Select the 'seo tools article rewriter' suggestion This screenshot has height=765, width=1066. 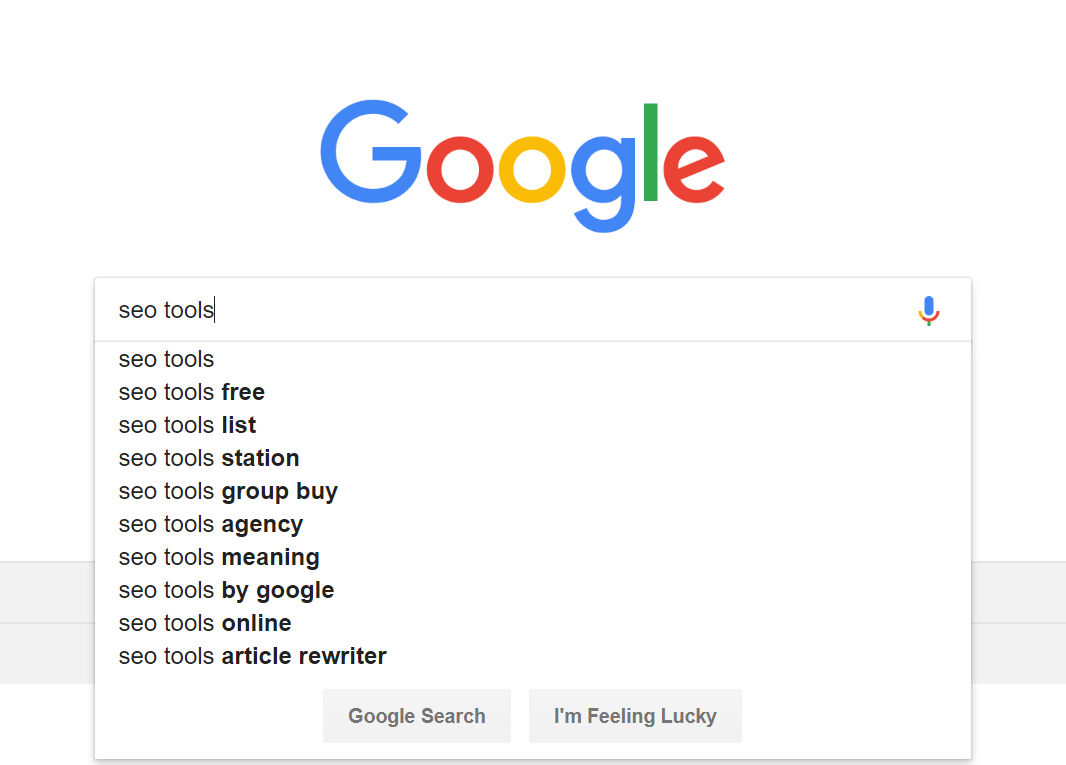click(x=533, y=656)
